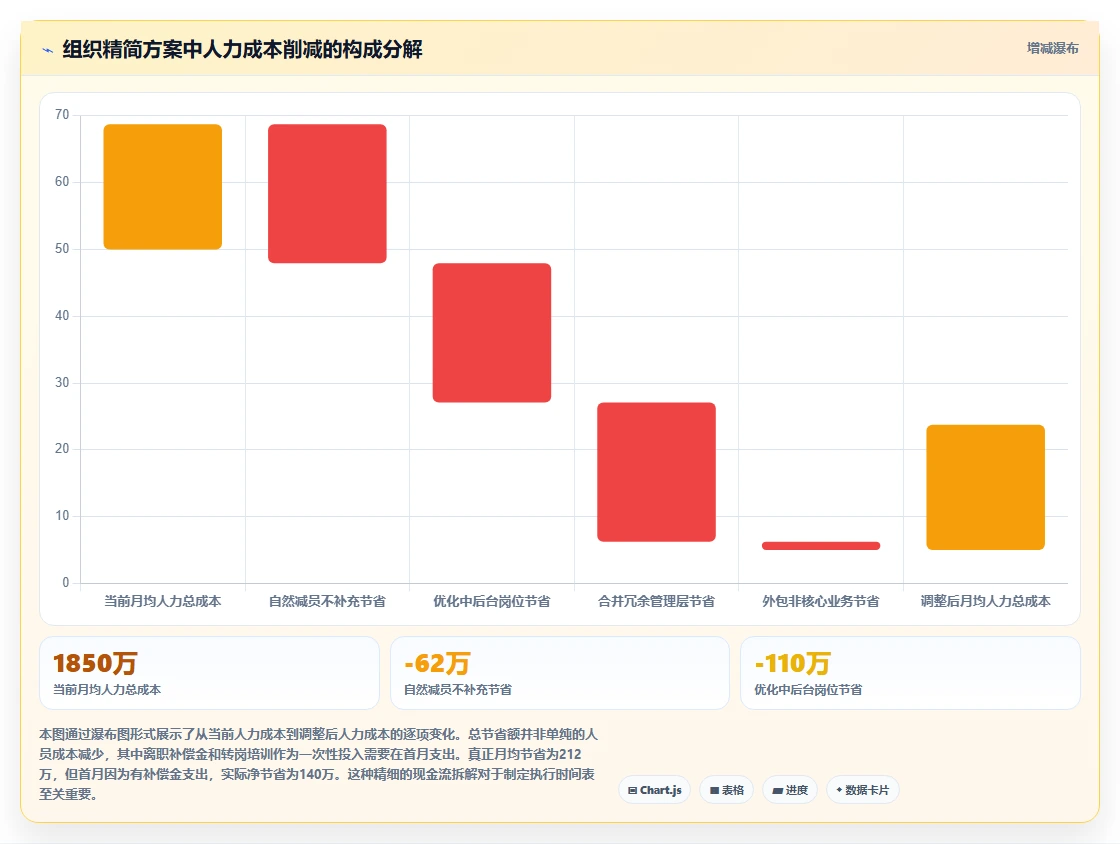
Task: Click the orange 当前月均人力总成本 bar
Action: coord(163,187)
